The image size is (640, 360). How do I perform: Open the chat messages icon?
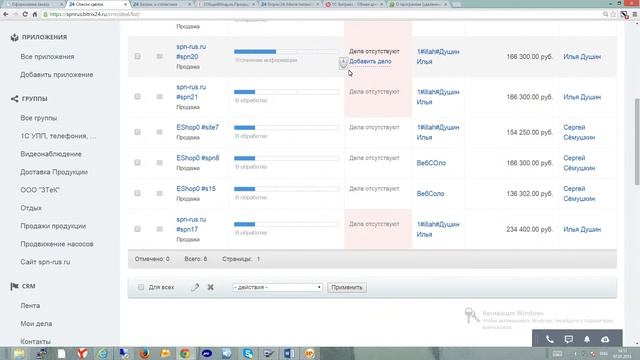(569, 339)
